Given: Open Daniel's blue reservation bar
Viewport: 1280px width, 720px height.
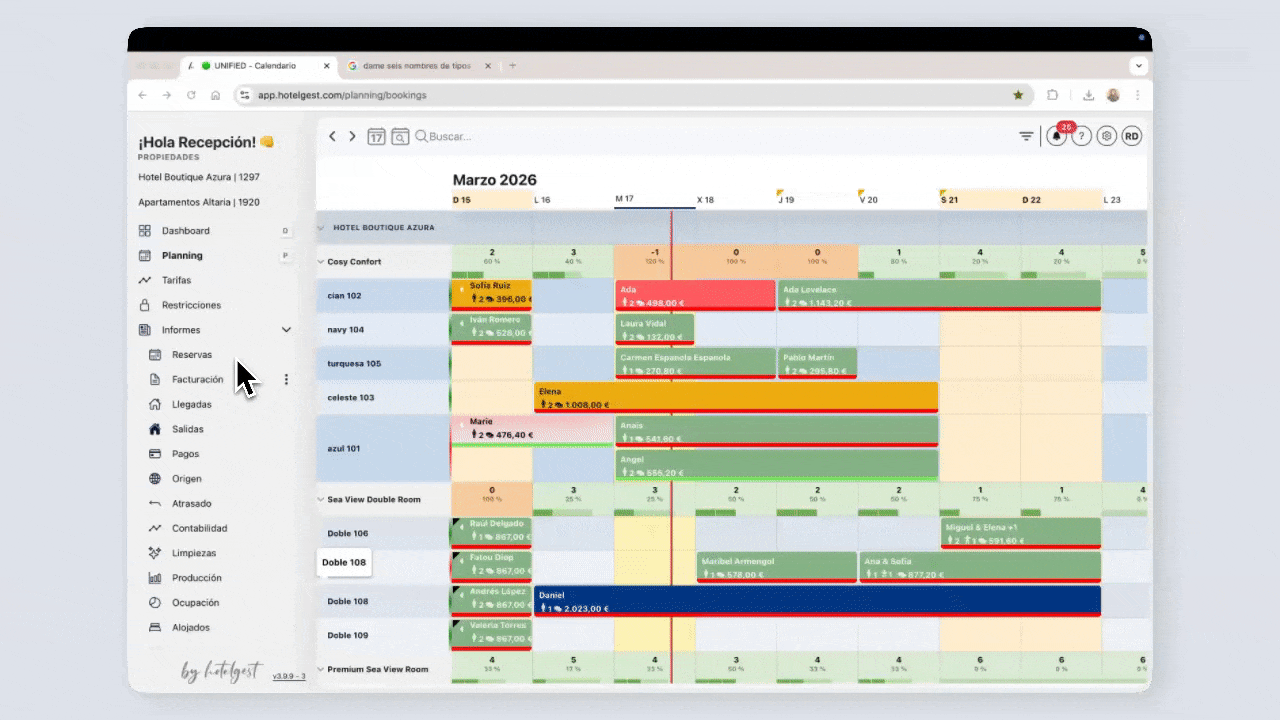Looking at the screenshot, I should [816, 601].
